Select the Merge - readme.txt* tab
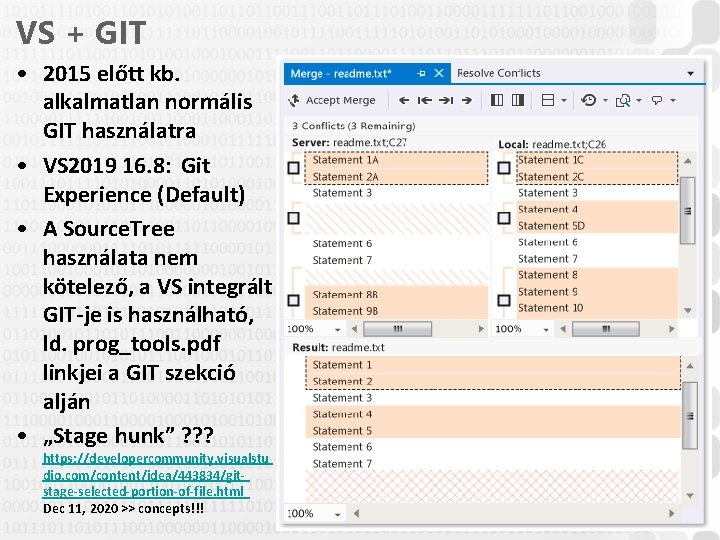This screenshot has width=720, height=540. 367,73
